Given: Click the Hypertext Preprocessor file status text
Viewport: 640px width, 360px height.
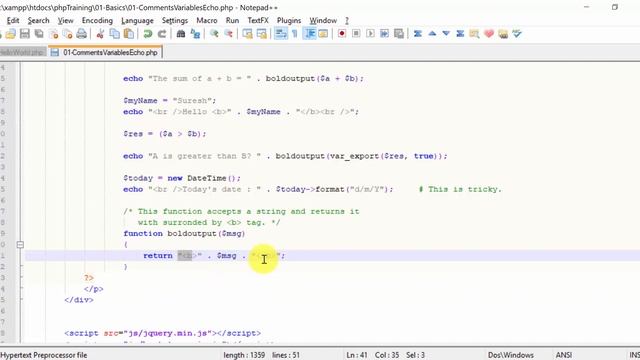Looking at the screenshot, I should click(x=44, y=355).
